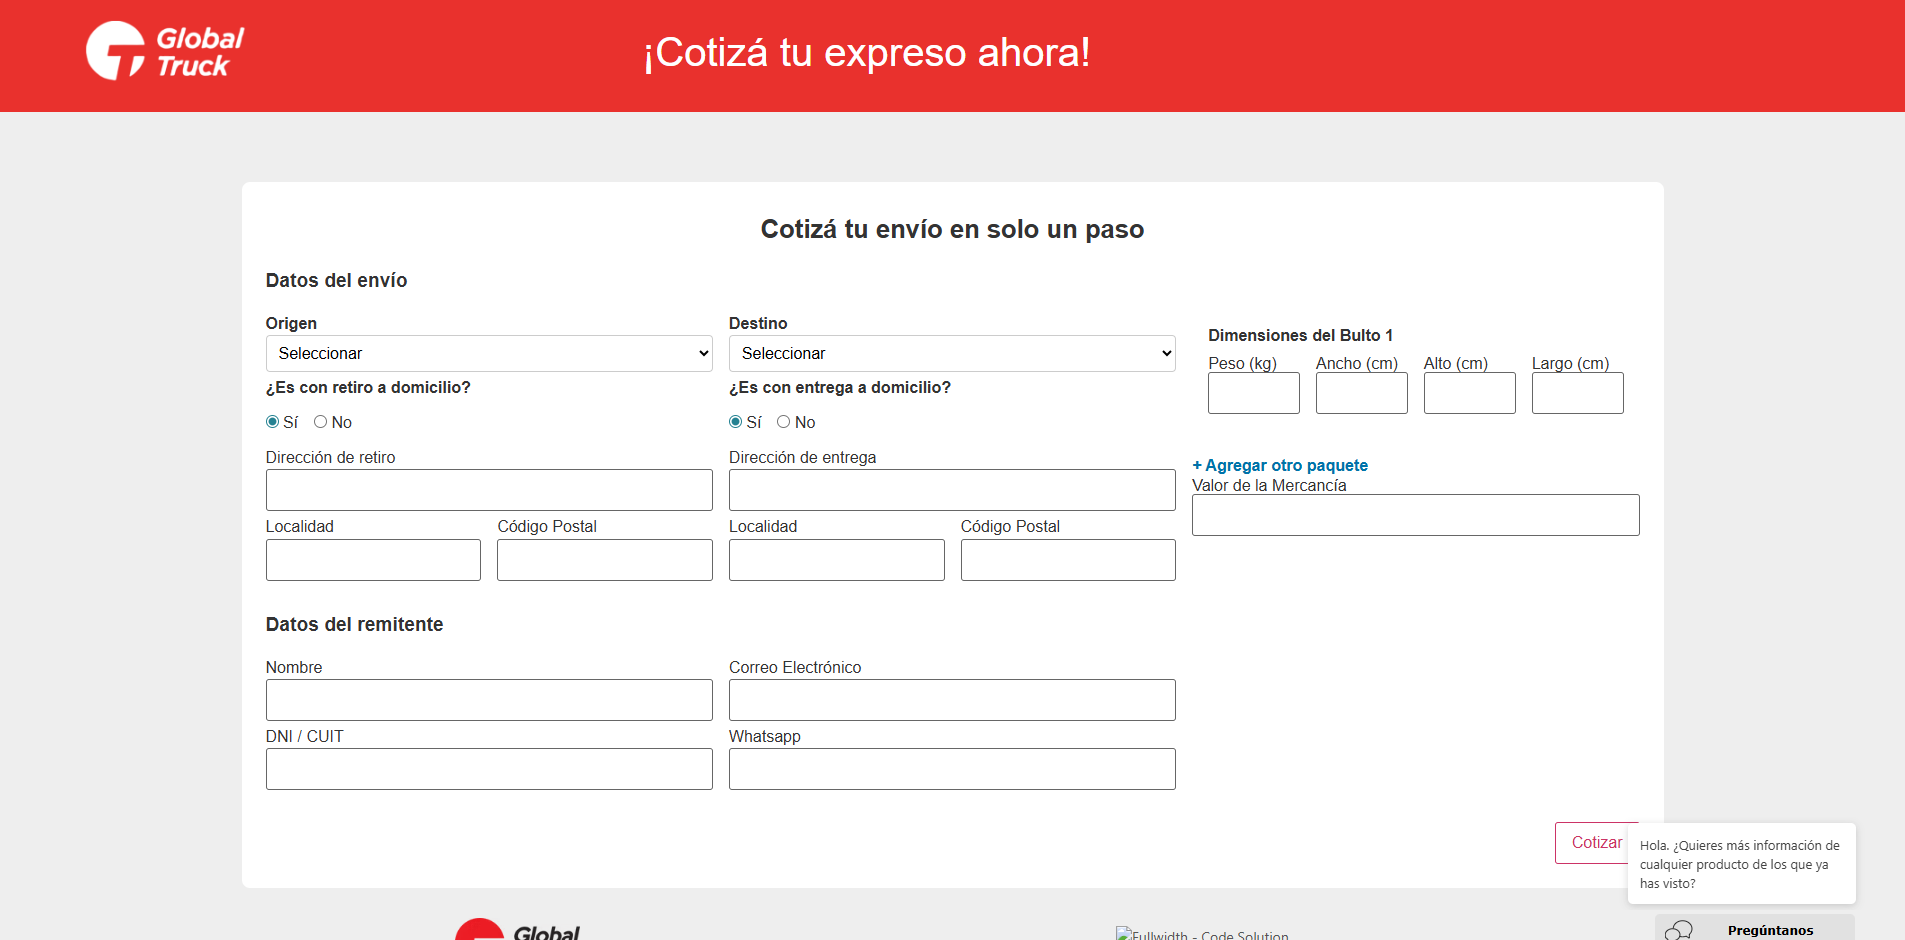Screen dimensions: 1905x940
Task: Select No for retiro a domicilio
Action: pos(320,422)
